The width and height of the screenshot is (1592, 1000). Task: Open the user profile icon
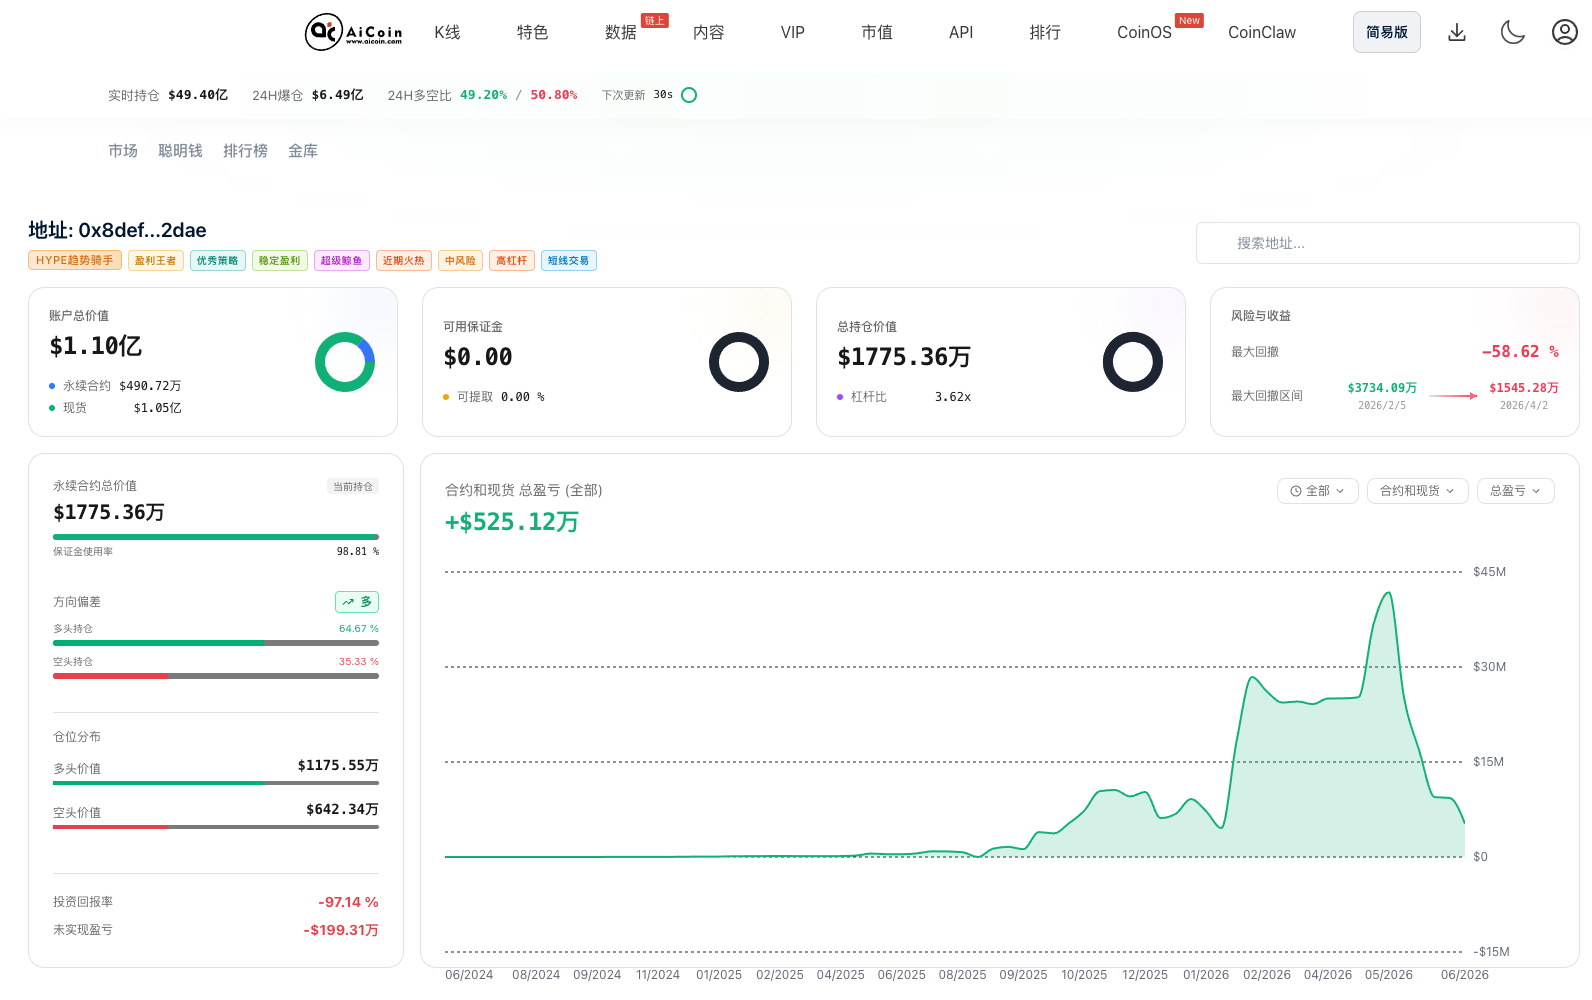[x=1565, y=32]
